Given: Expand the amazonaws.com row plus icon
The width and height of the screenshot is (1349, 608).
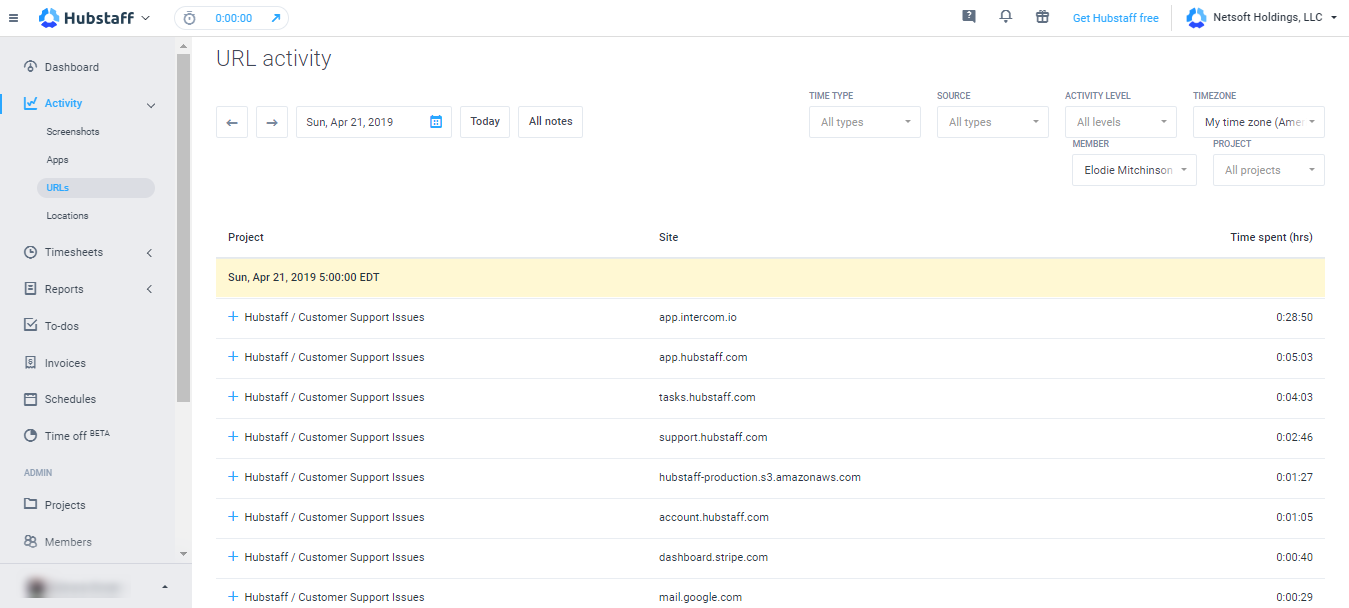Looking at the screenshot, I should coord(234,477).
